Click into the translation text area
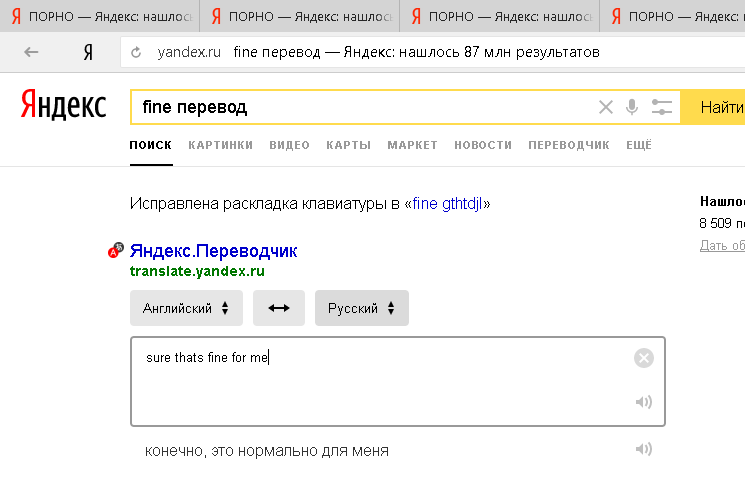The image size is (745, 488). (398, 382)
